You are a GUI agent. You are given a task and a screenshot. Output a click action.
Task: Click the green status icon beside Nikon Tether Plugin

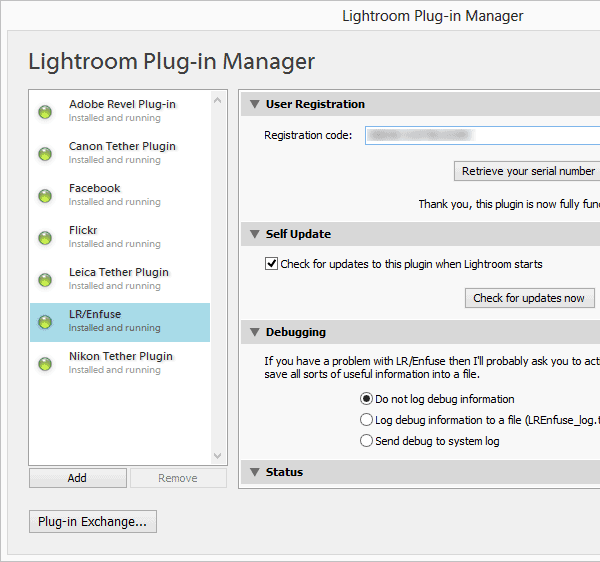[45, 364]
